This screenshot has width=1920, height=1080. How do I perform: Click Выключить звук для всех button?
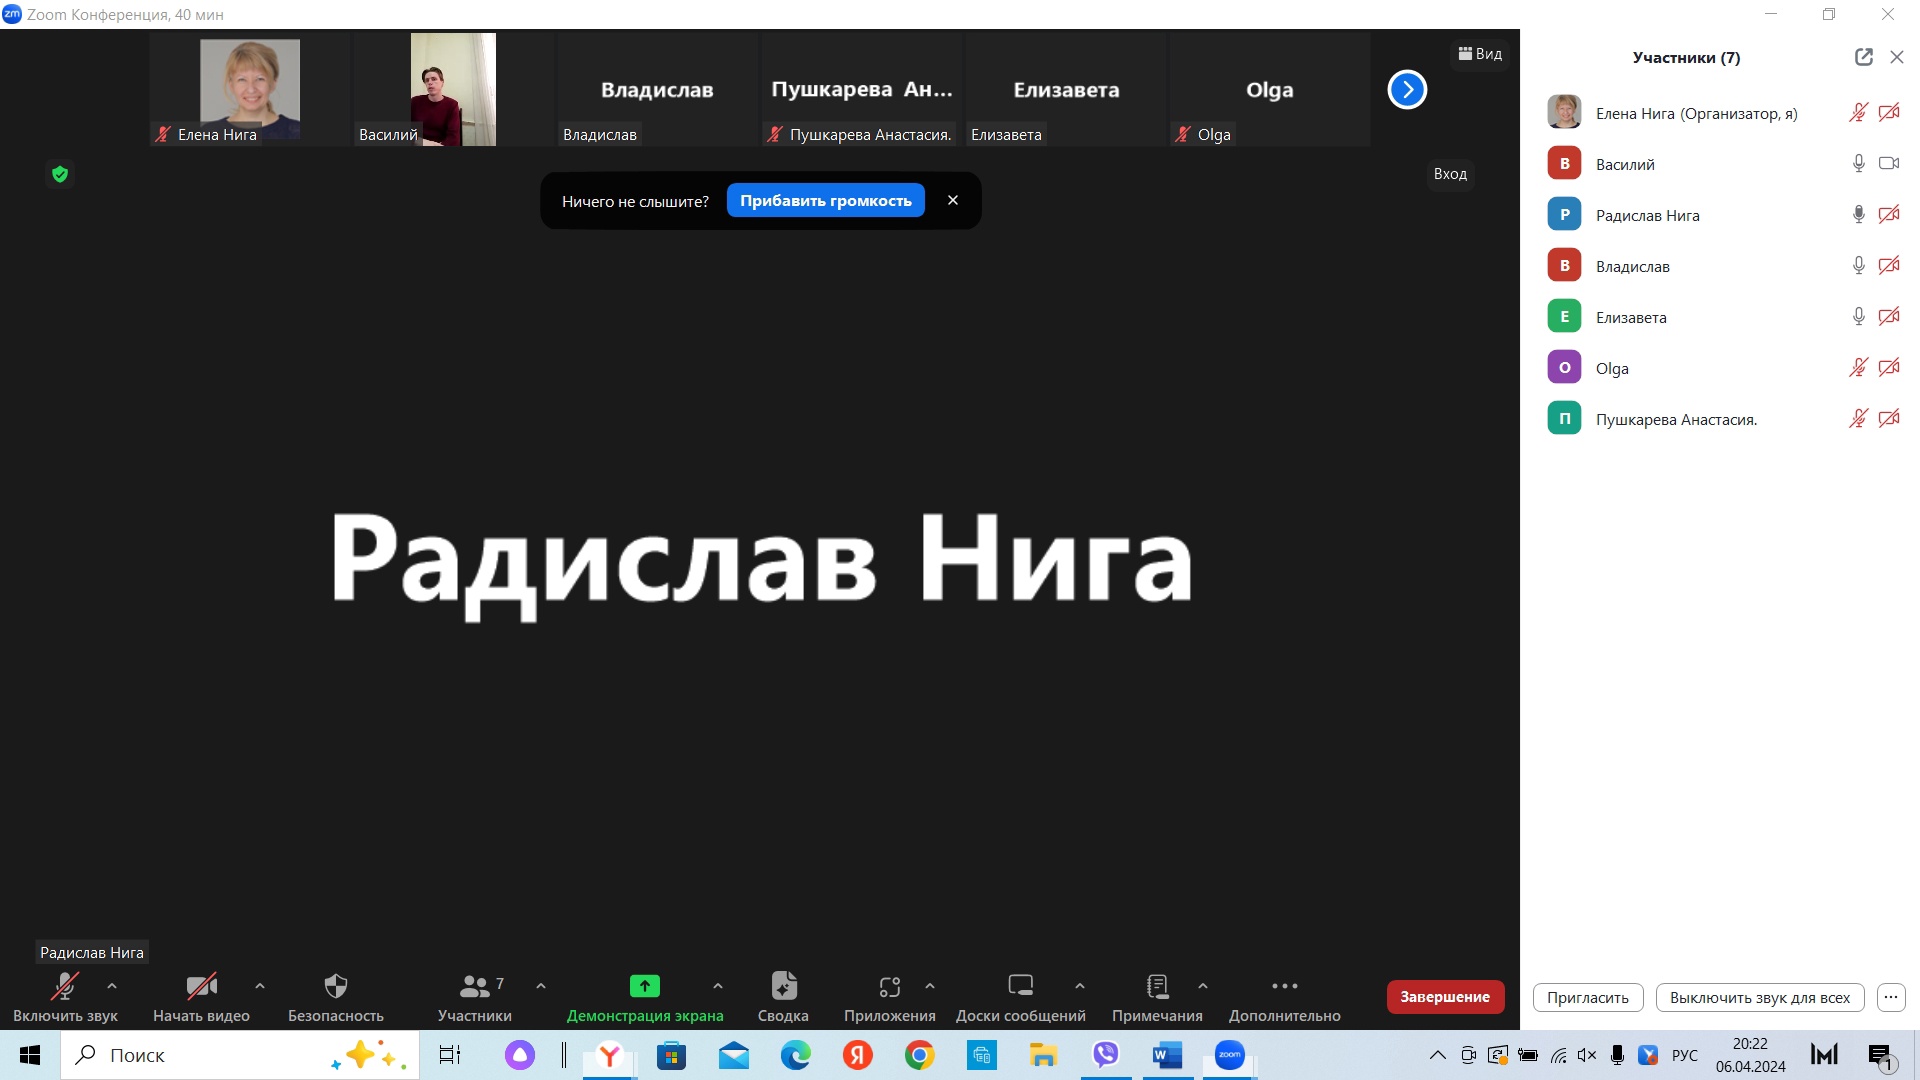click(x=1759, y=997)
